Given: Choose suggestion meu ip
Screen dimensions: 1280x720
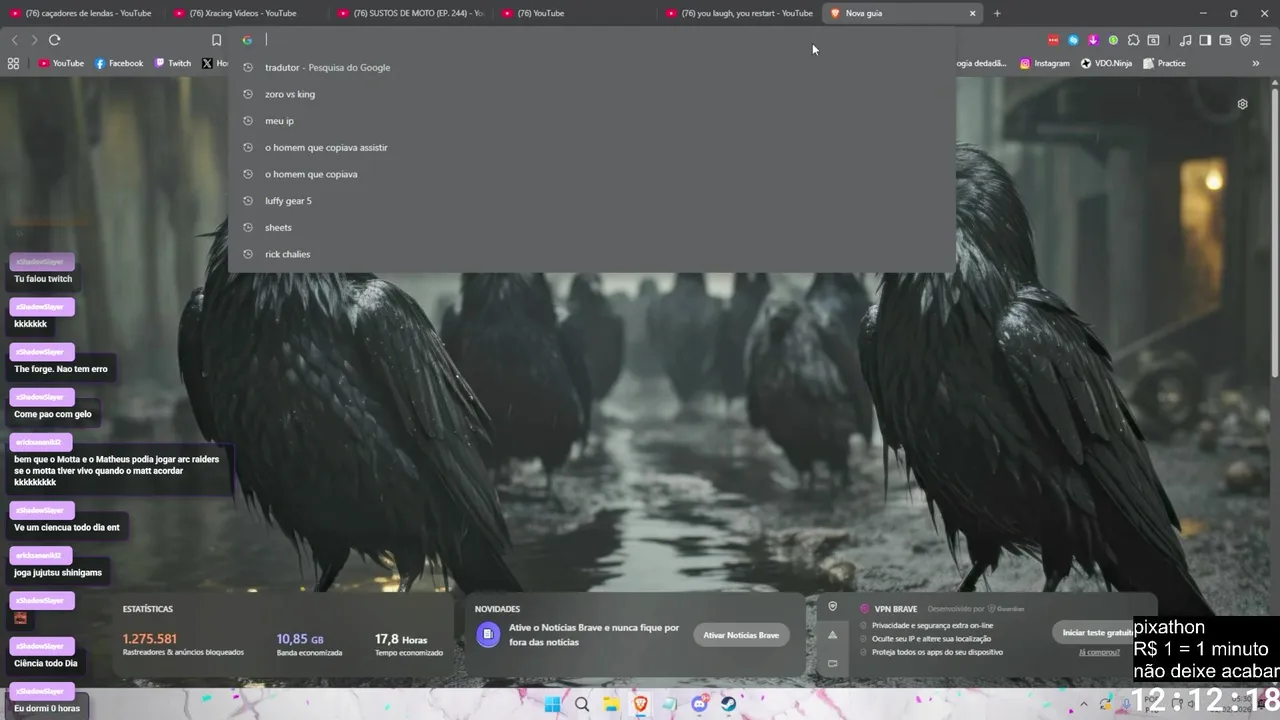Looking at the screenshot, I should 592,121.
